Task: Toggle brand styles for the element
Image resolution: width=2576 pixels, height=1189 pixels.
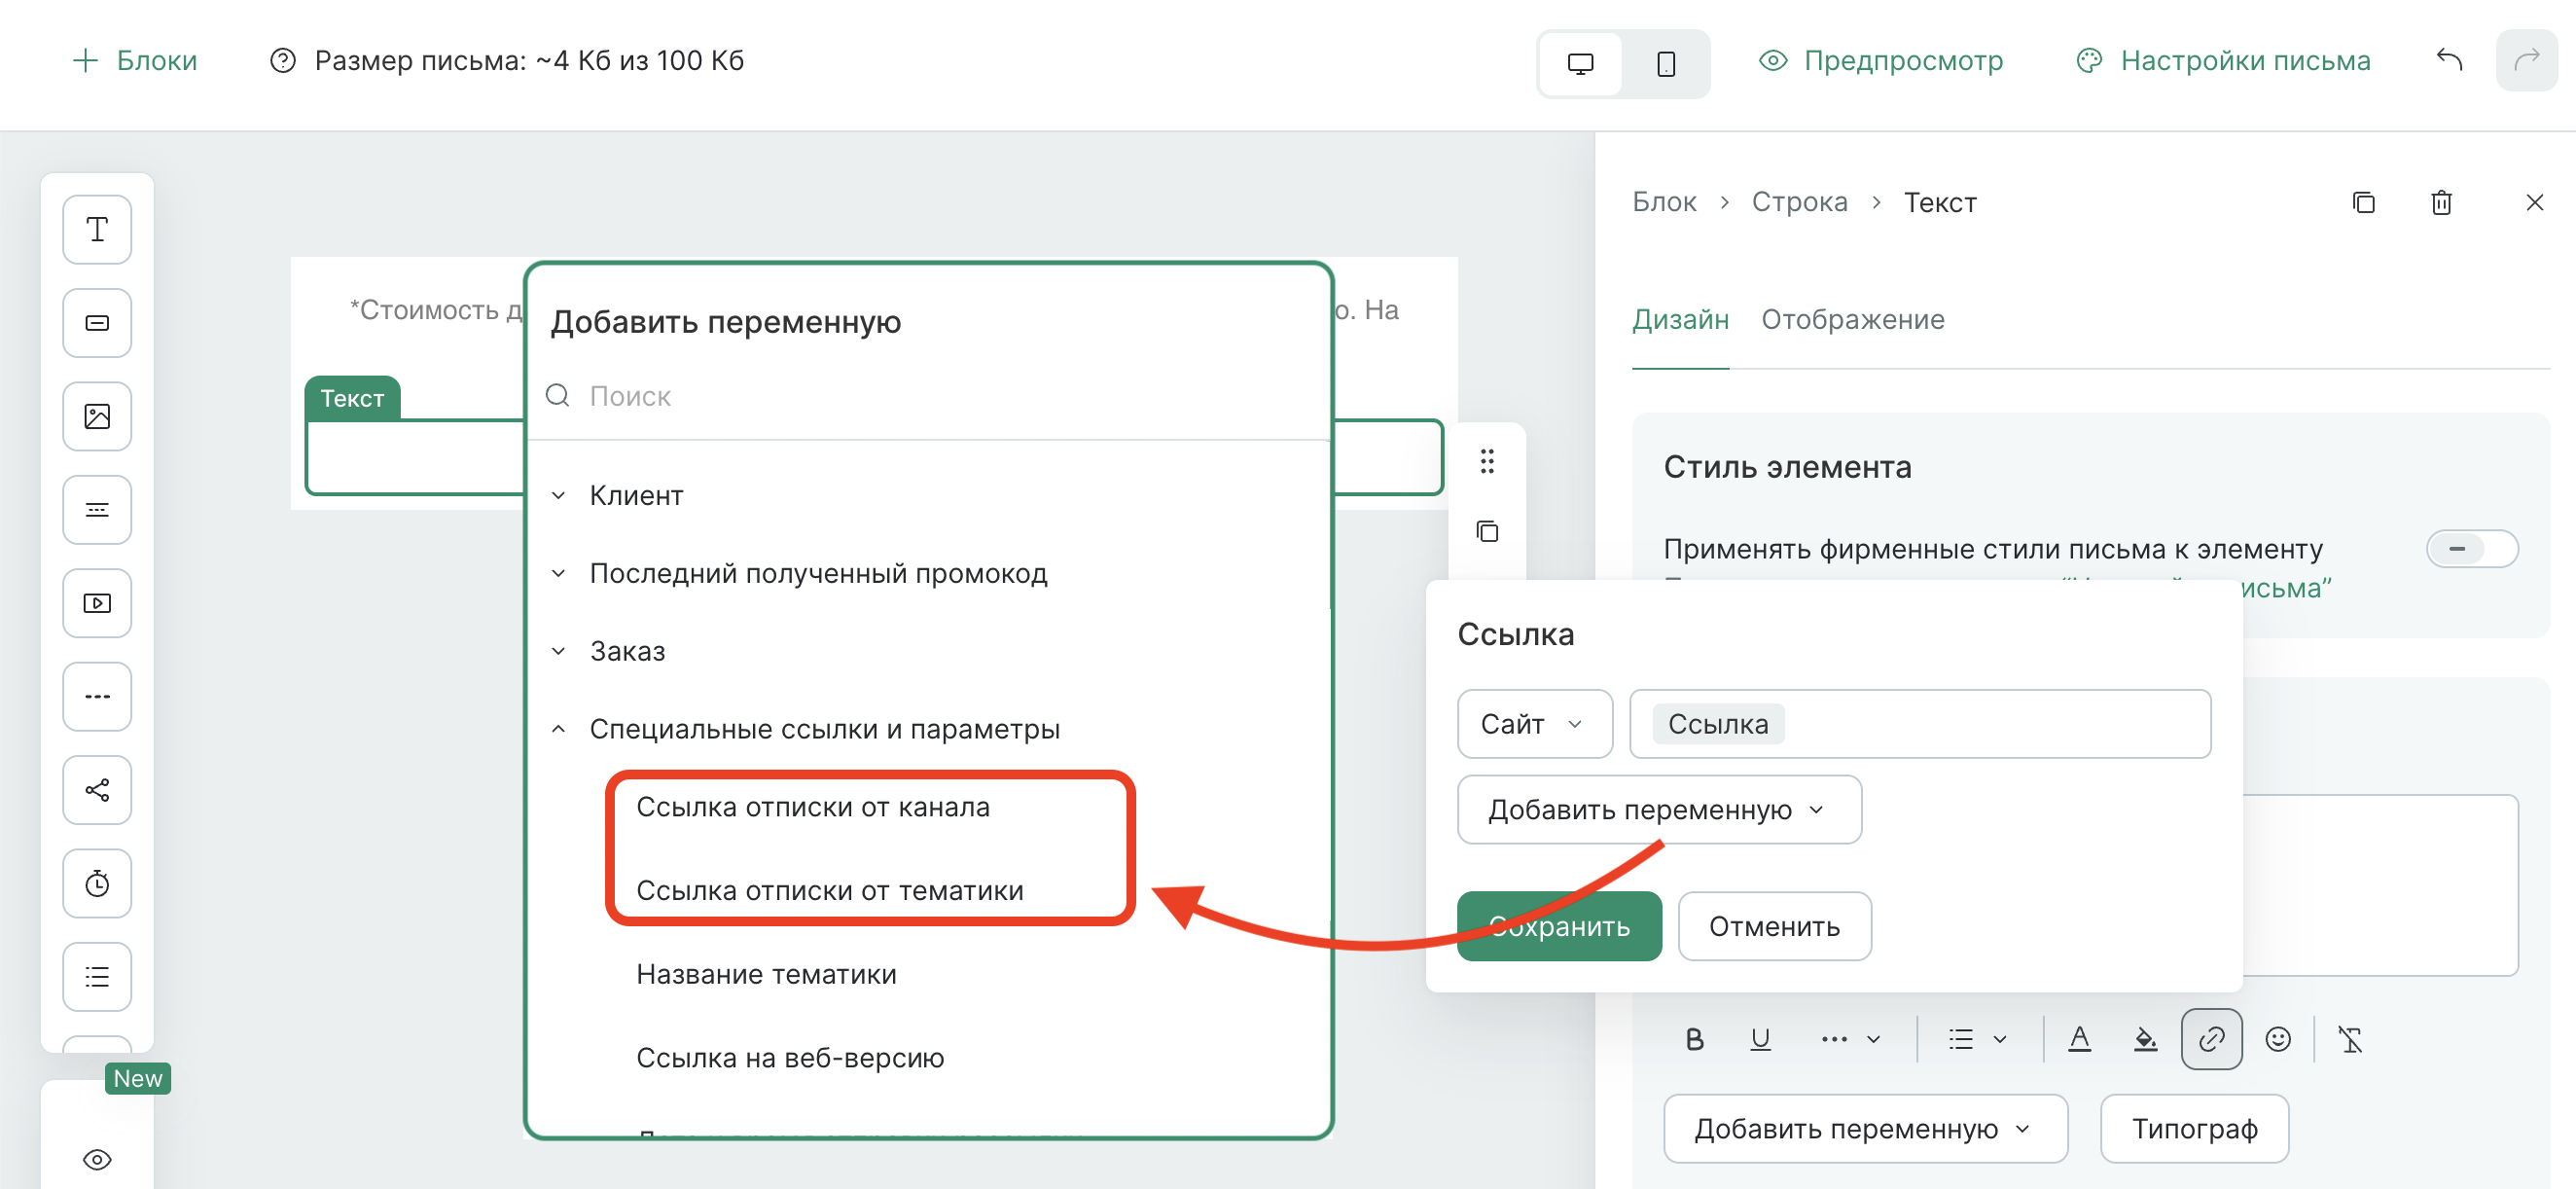Action: click(2471, 549)
